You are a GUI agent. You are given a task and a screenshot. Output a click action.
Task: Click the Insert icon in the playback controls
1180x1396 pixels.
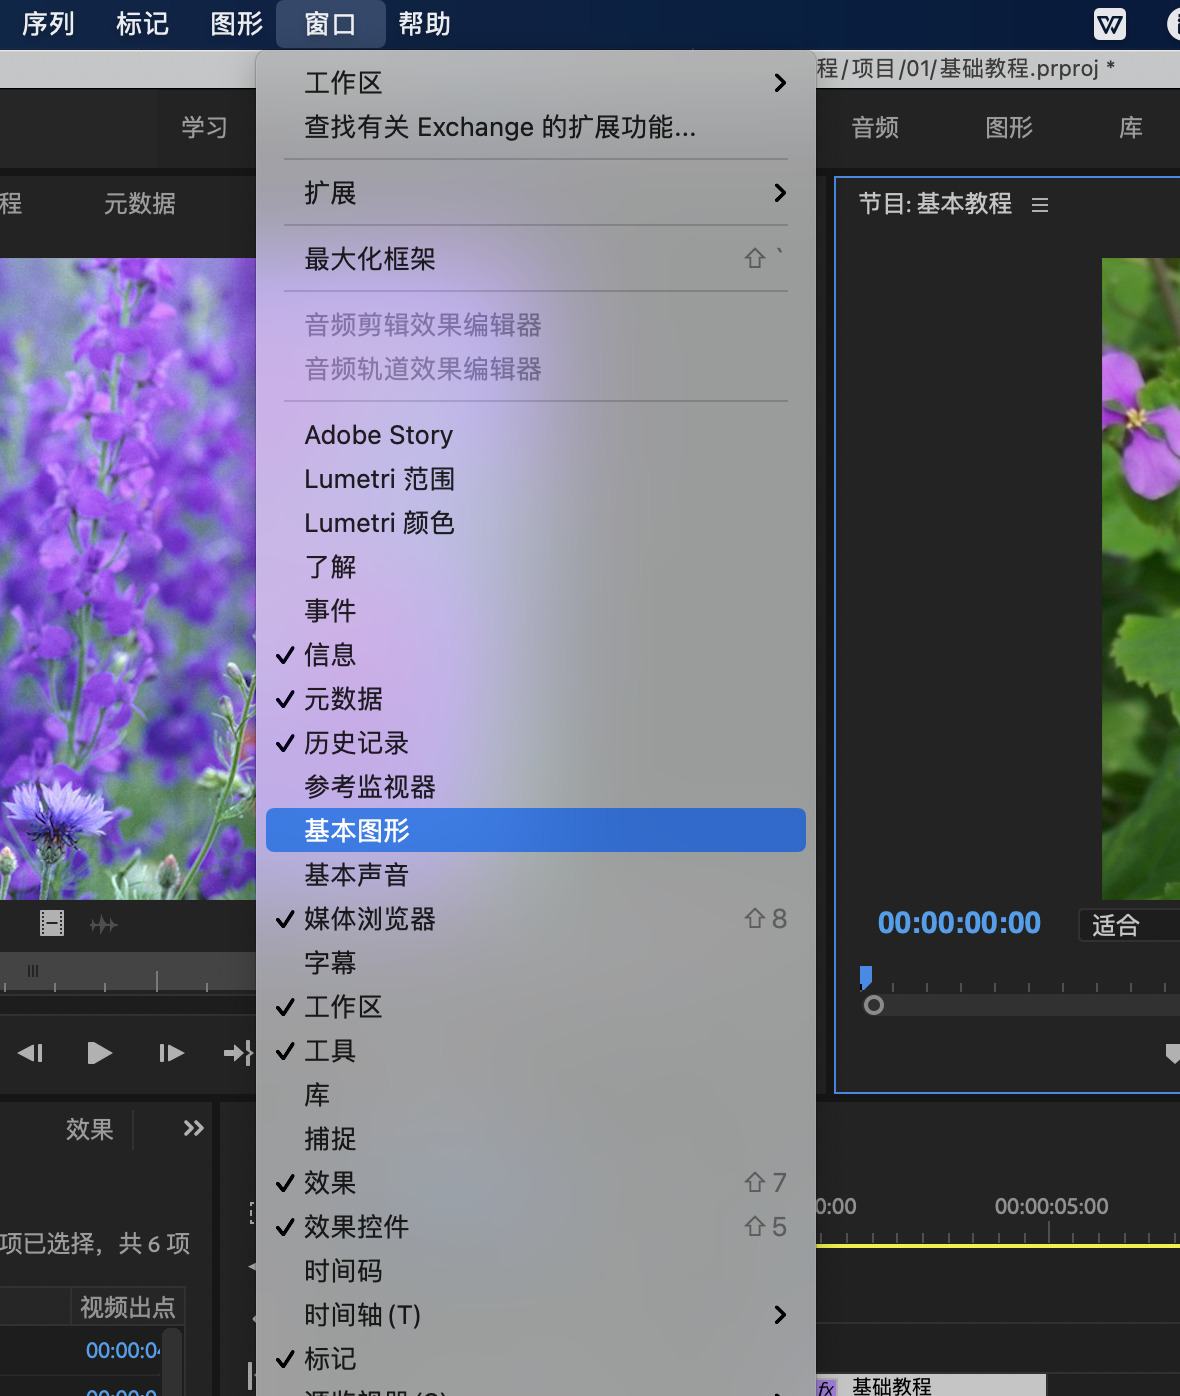[x=238, y=1052]
